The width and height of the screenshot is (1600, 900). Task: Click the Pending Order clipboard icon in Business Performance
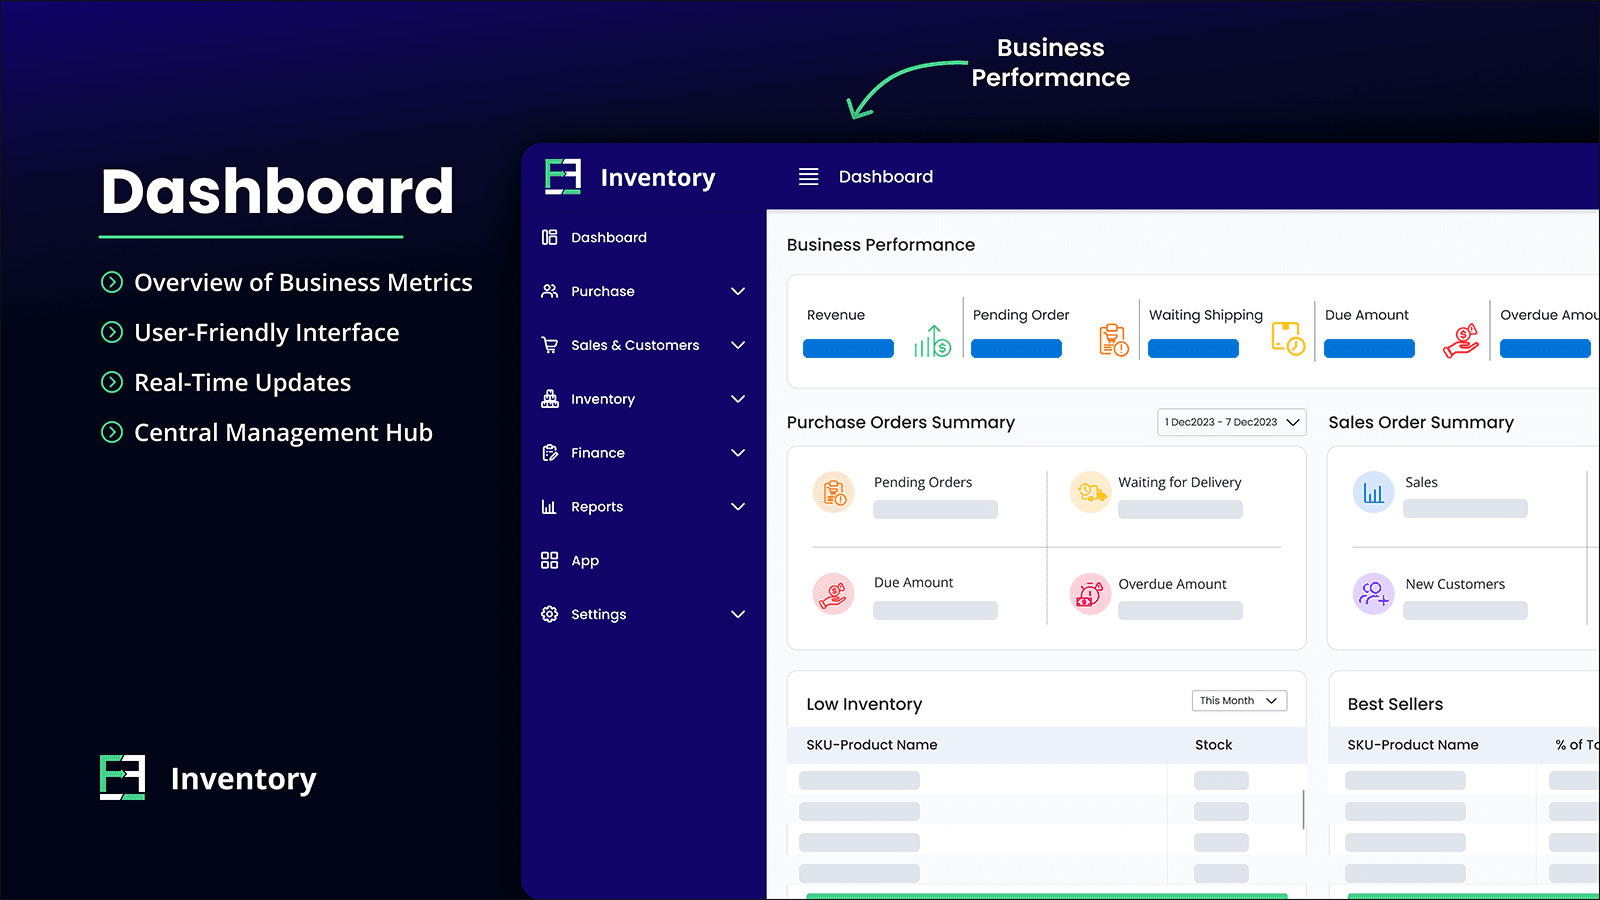tap(1113, 340)
